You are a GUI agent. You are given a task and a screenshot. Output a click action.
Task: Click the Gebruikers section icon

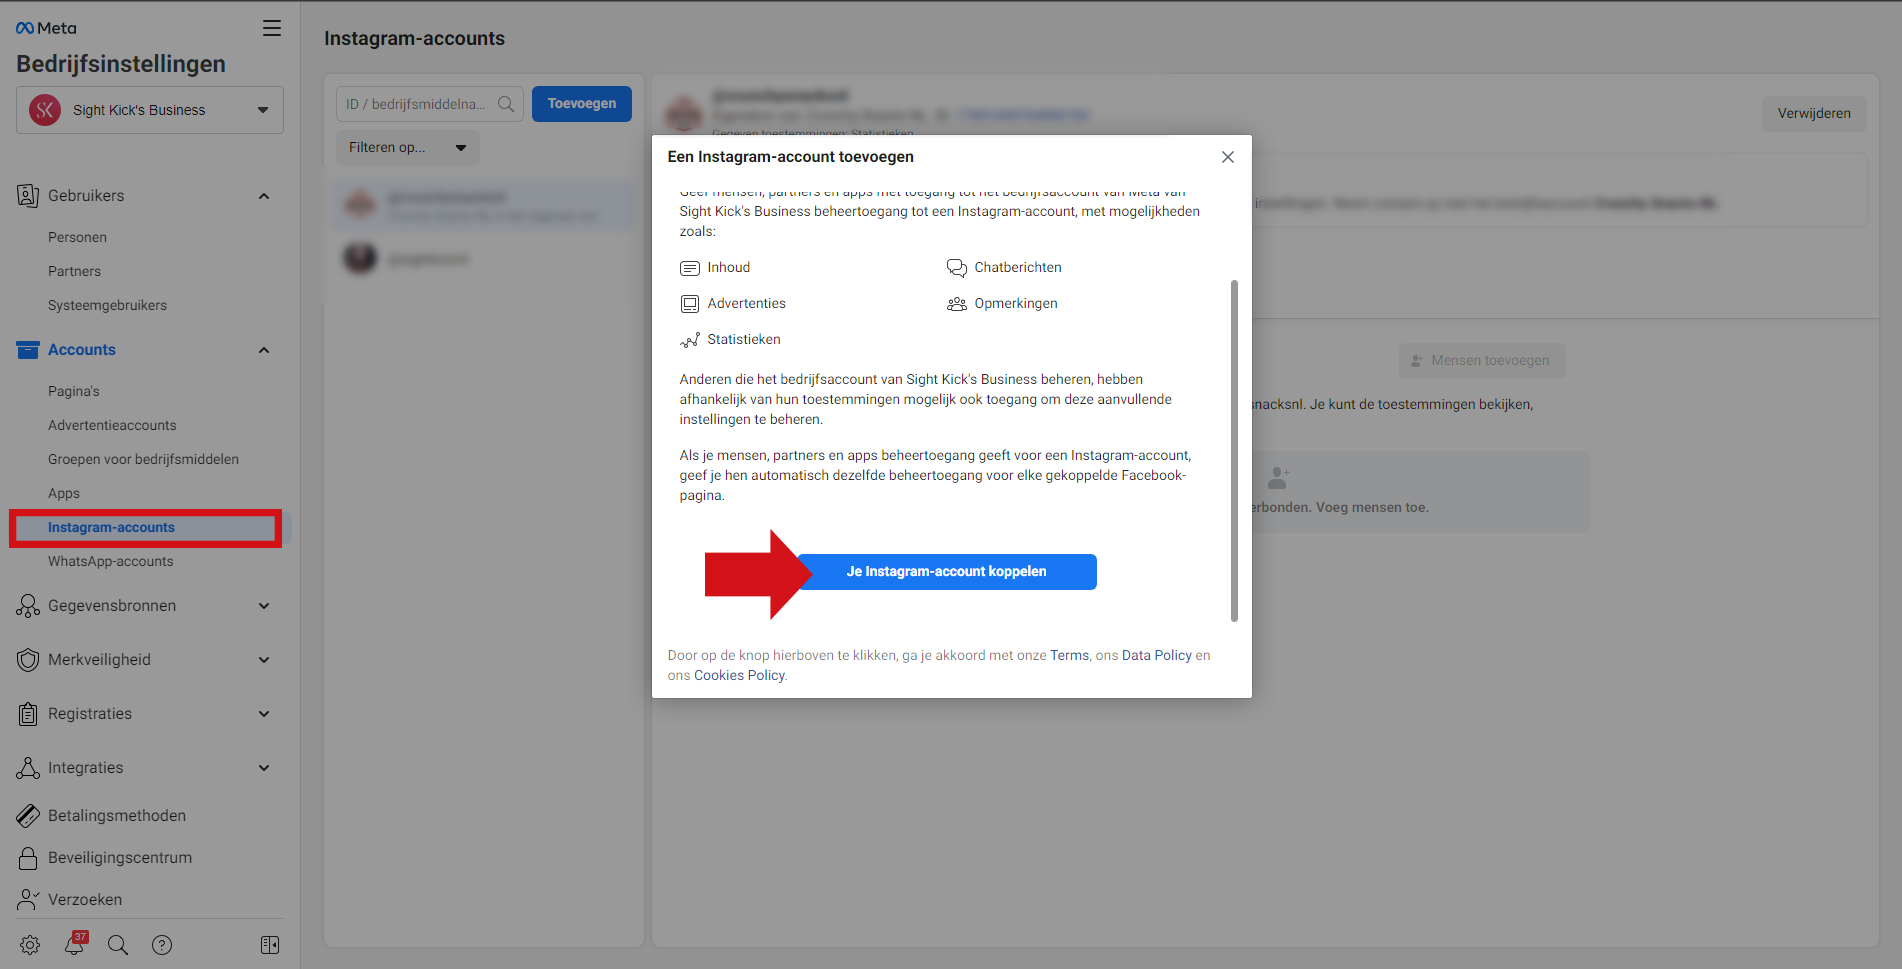point(28,196)
